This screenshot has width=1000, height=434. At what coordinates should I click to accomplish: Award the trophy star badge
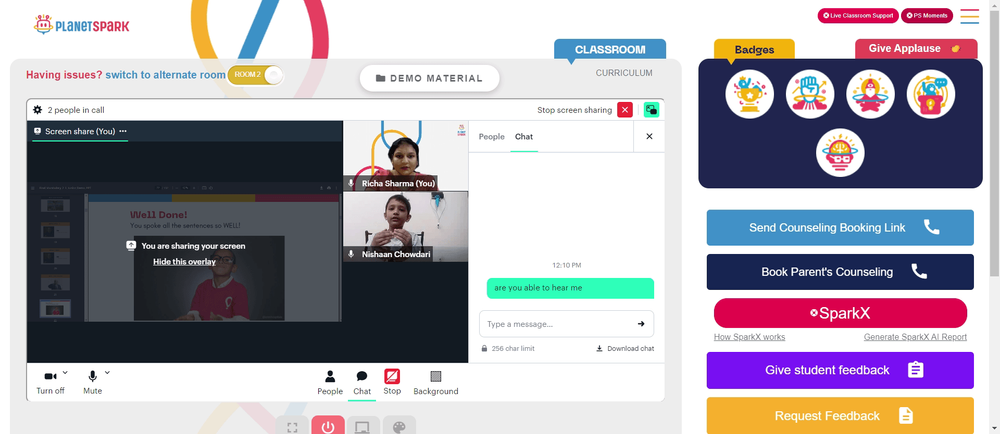(x=749, y=94)
